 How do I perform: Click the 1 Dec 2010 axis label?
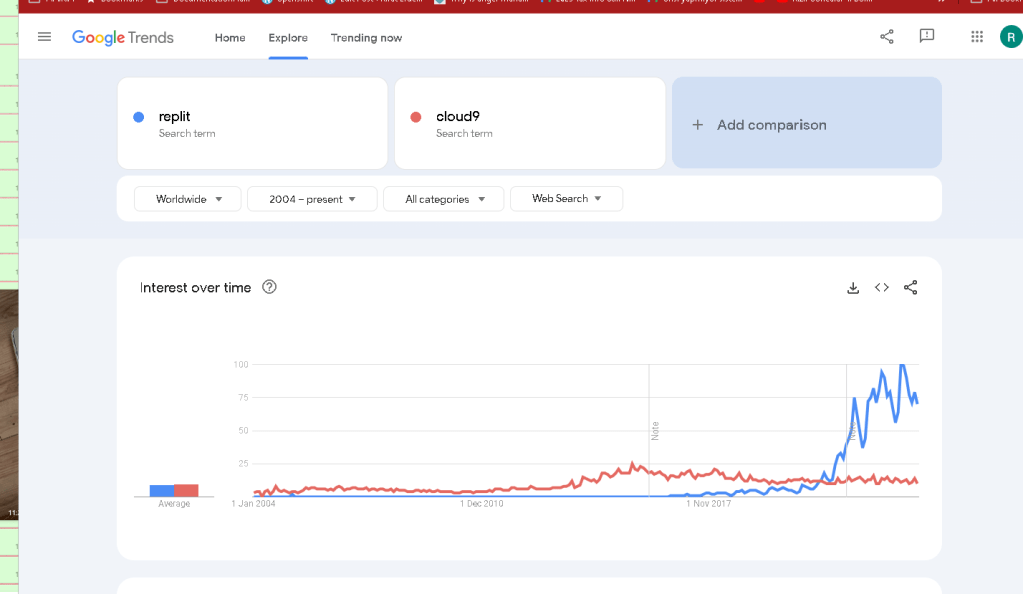point(481,504)
